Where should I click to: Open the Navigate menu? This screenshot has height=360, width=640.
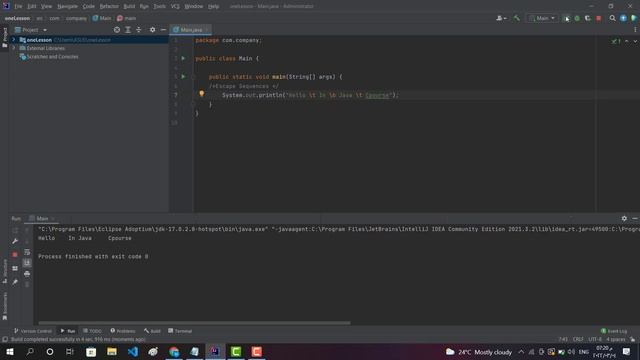67,6
